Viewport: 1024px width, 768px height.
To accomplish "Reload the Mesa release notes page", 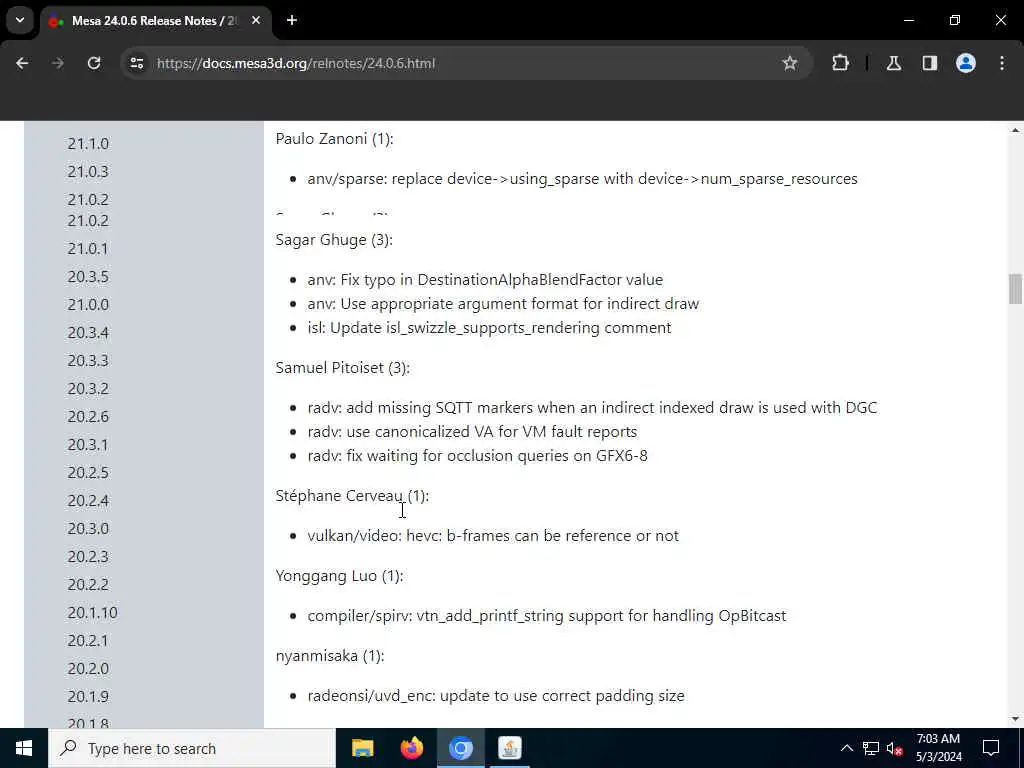I will coord(94,63).
